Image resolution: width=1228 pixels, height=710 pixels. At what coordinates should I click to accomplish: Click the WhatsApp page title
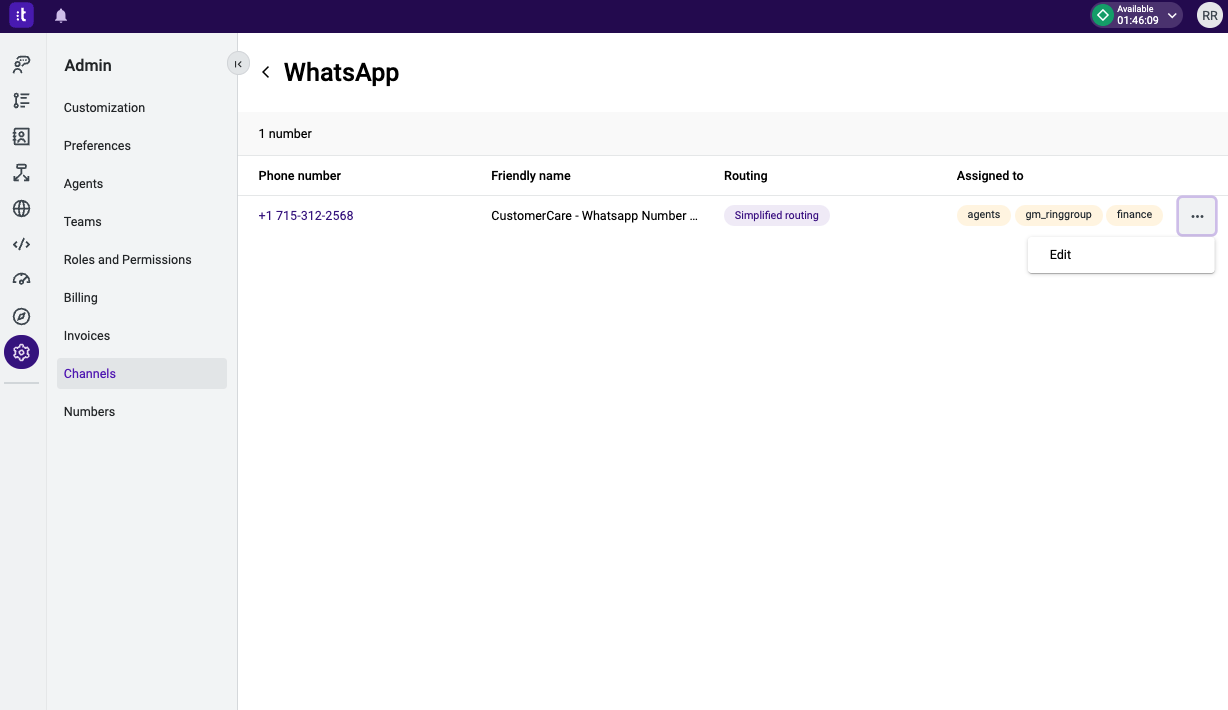[341, 72]
